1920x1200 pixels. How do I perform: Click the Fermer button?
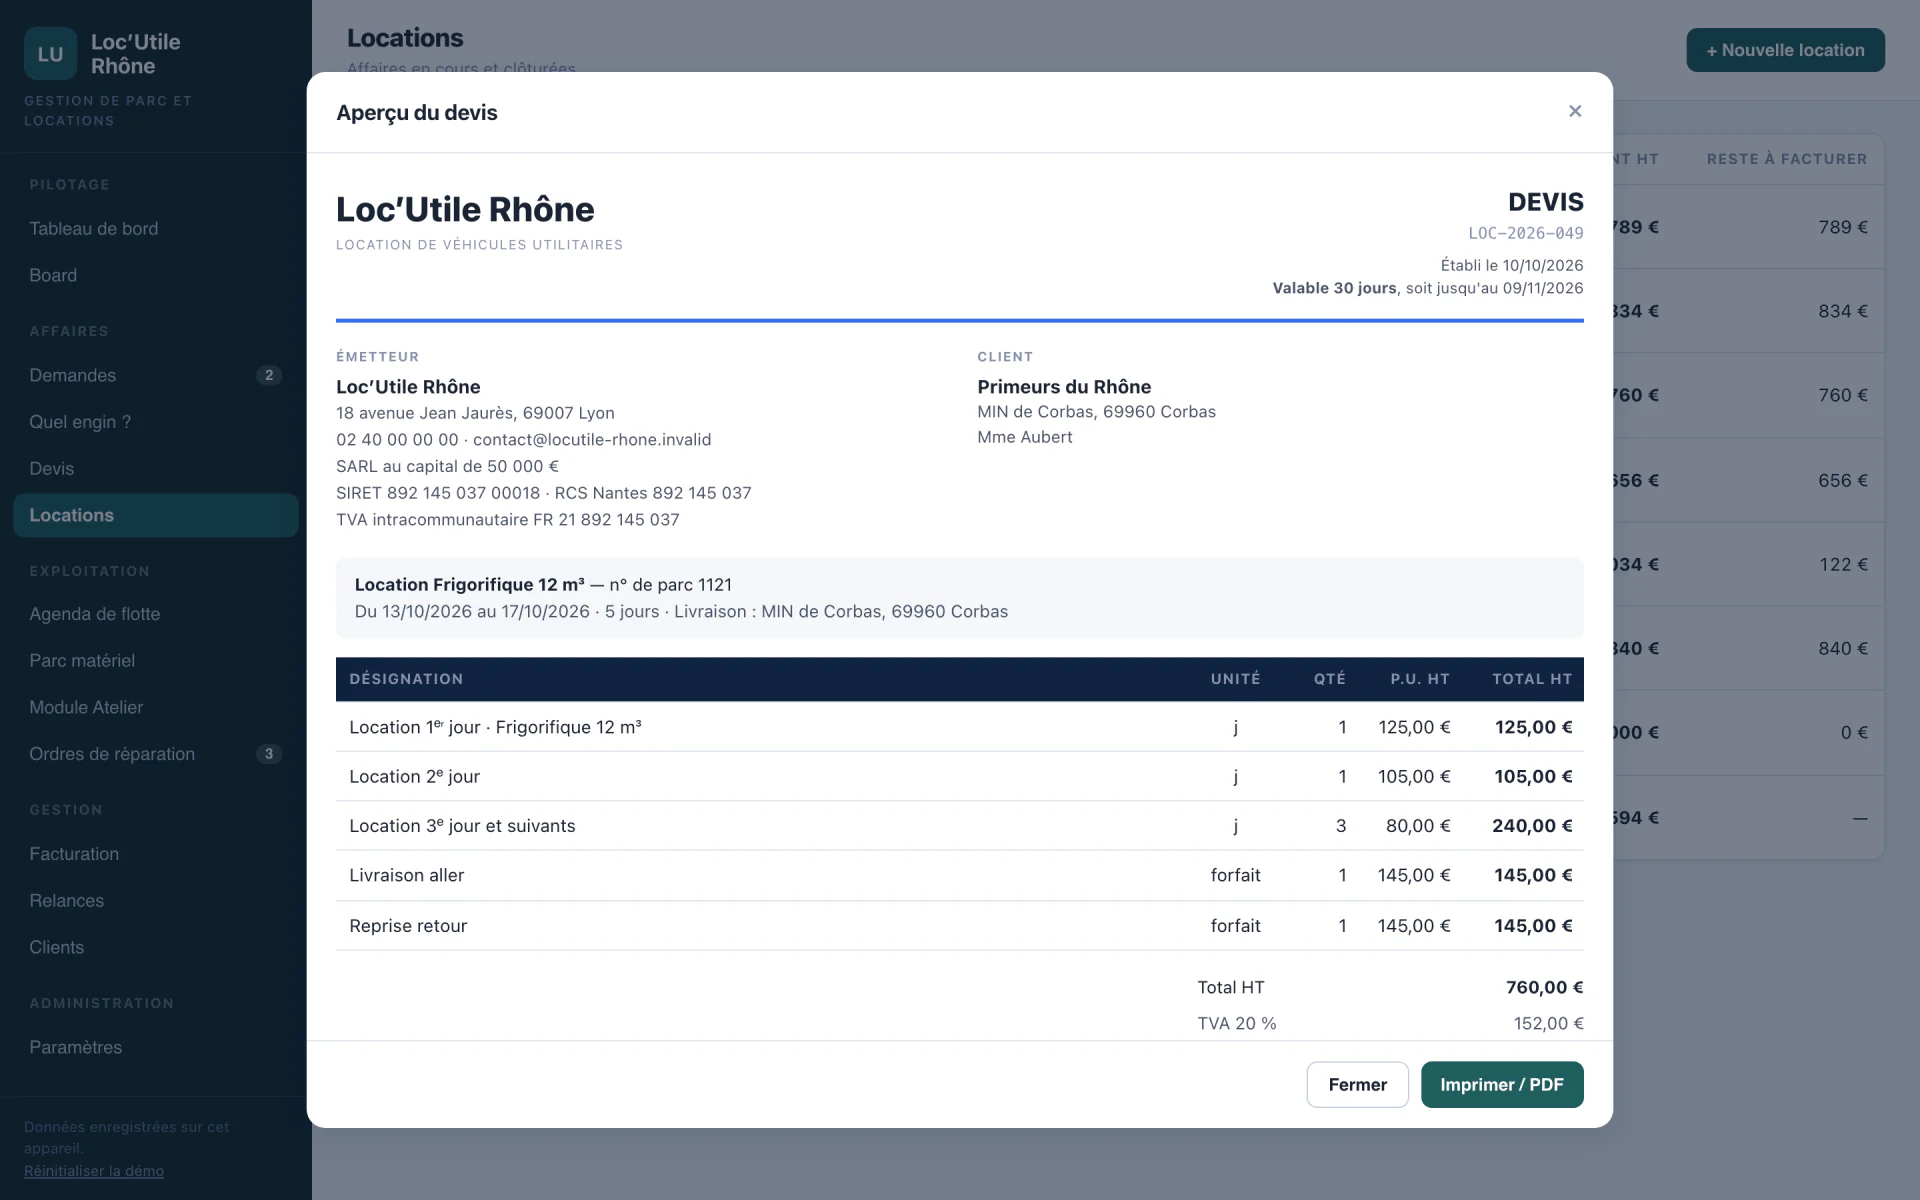[x=1357, y=1084]
